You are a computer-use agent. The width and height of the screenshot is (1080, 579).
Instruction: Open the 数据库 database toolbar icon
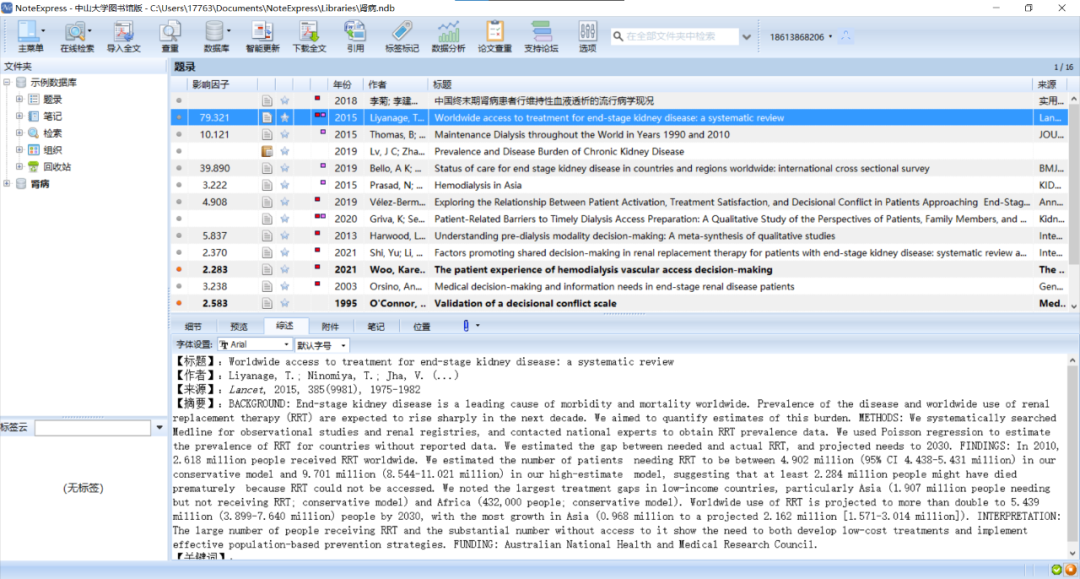click(216, 36)
